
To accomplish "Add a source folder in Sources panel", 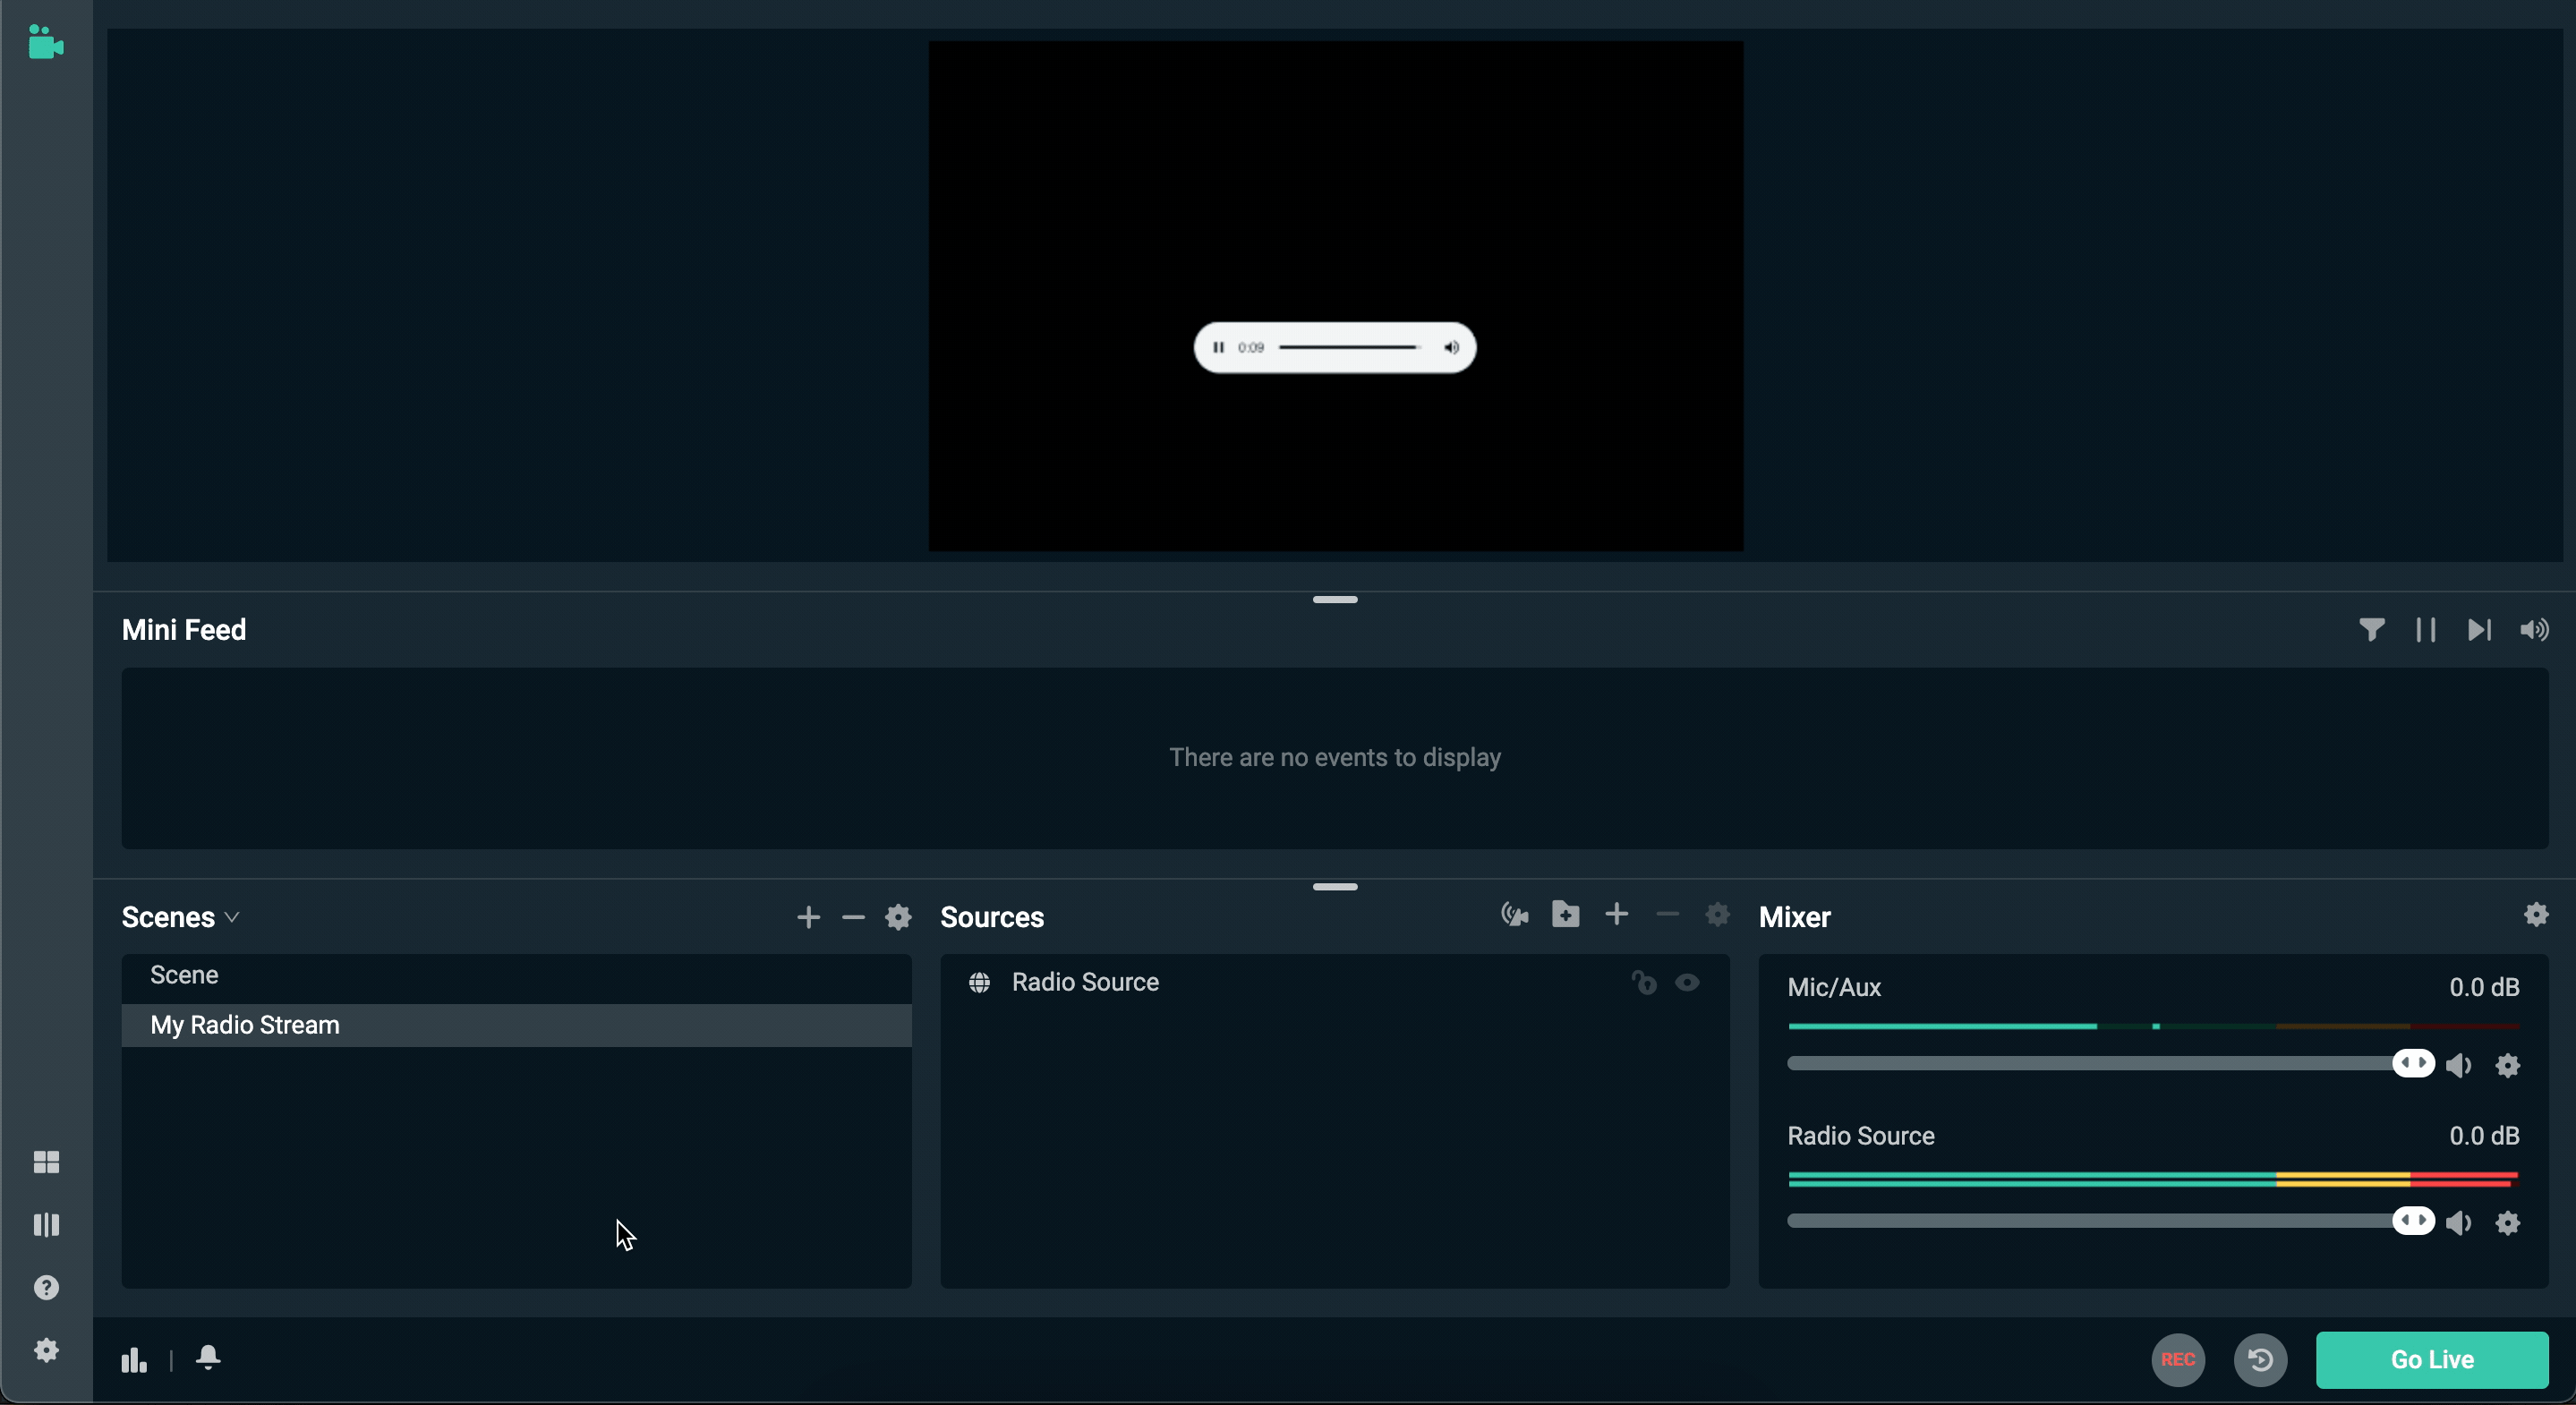I will (1565, 914).
